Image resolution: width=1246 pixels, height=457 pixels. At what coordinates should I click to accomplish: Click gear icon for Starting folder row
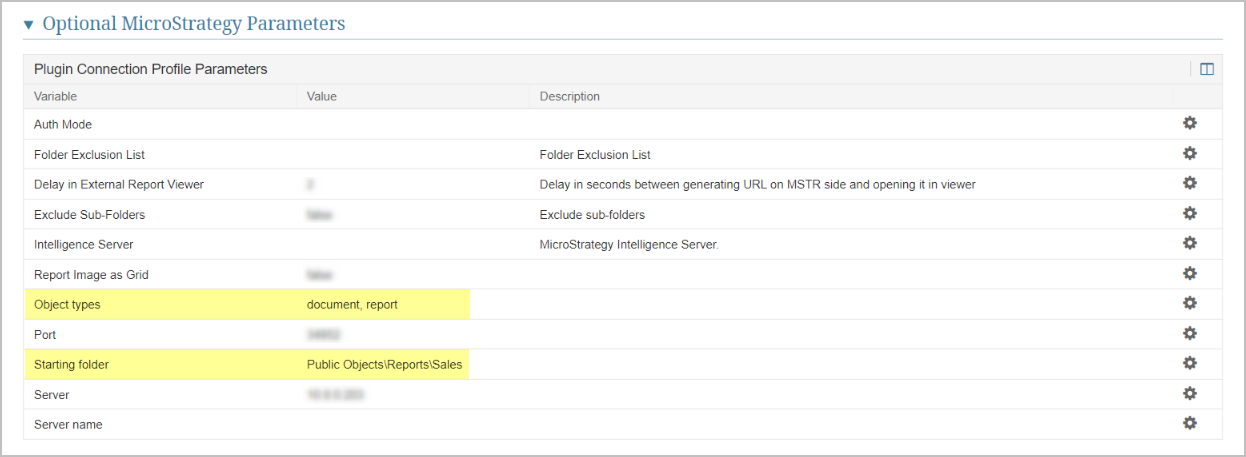[x=1189, y=363]
